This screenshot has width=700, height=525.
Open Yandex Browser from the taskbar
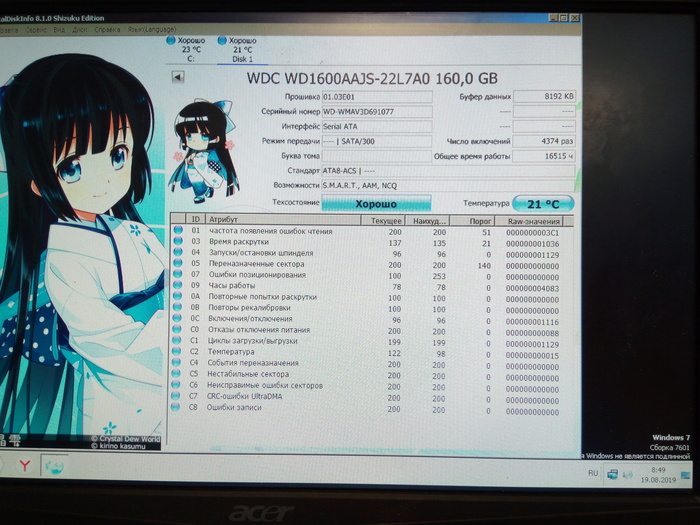tap(24, 465)
